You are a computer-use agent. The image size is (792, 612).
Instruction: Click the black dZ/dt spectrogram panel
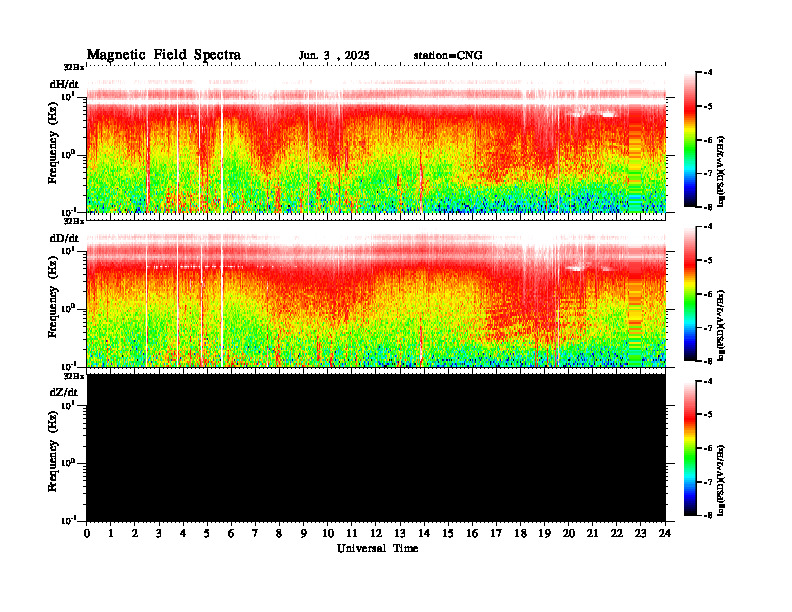click(x=376, y=447)
